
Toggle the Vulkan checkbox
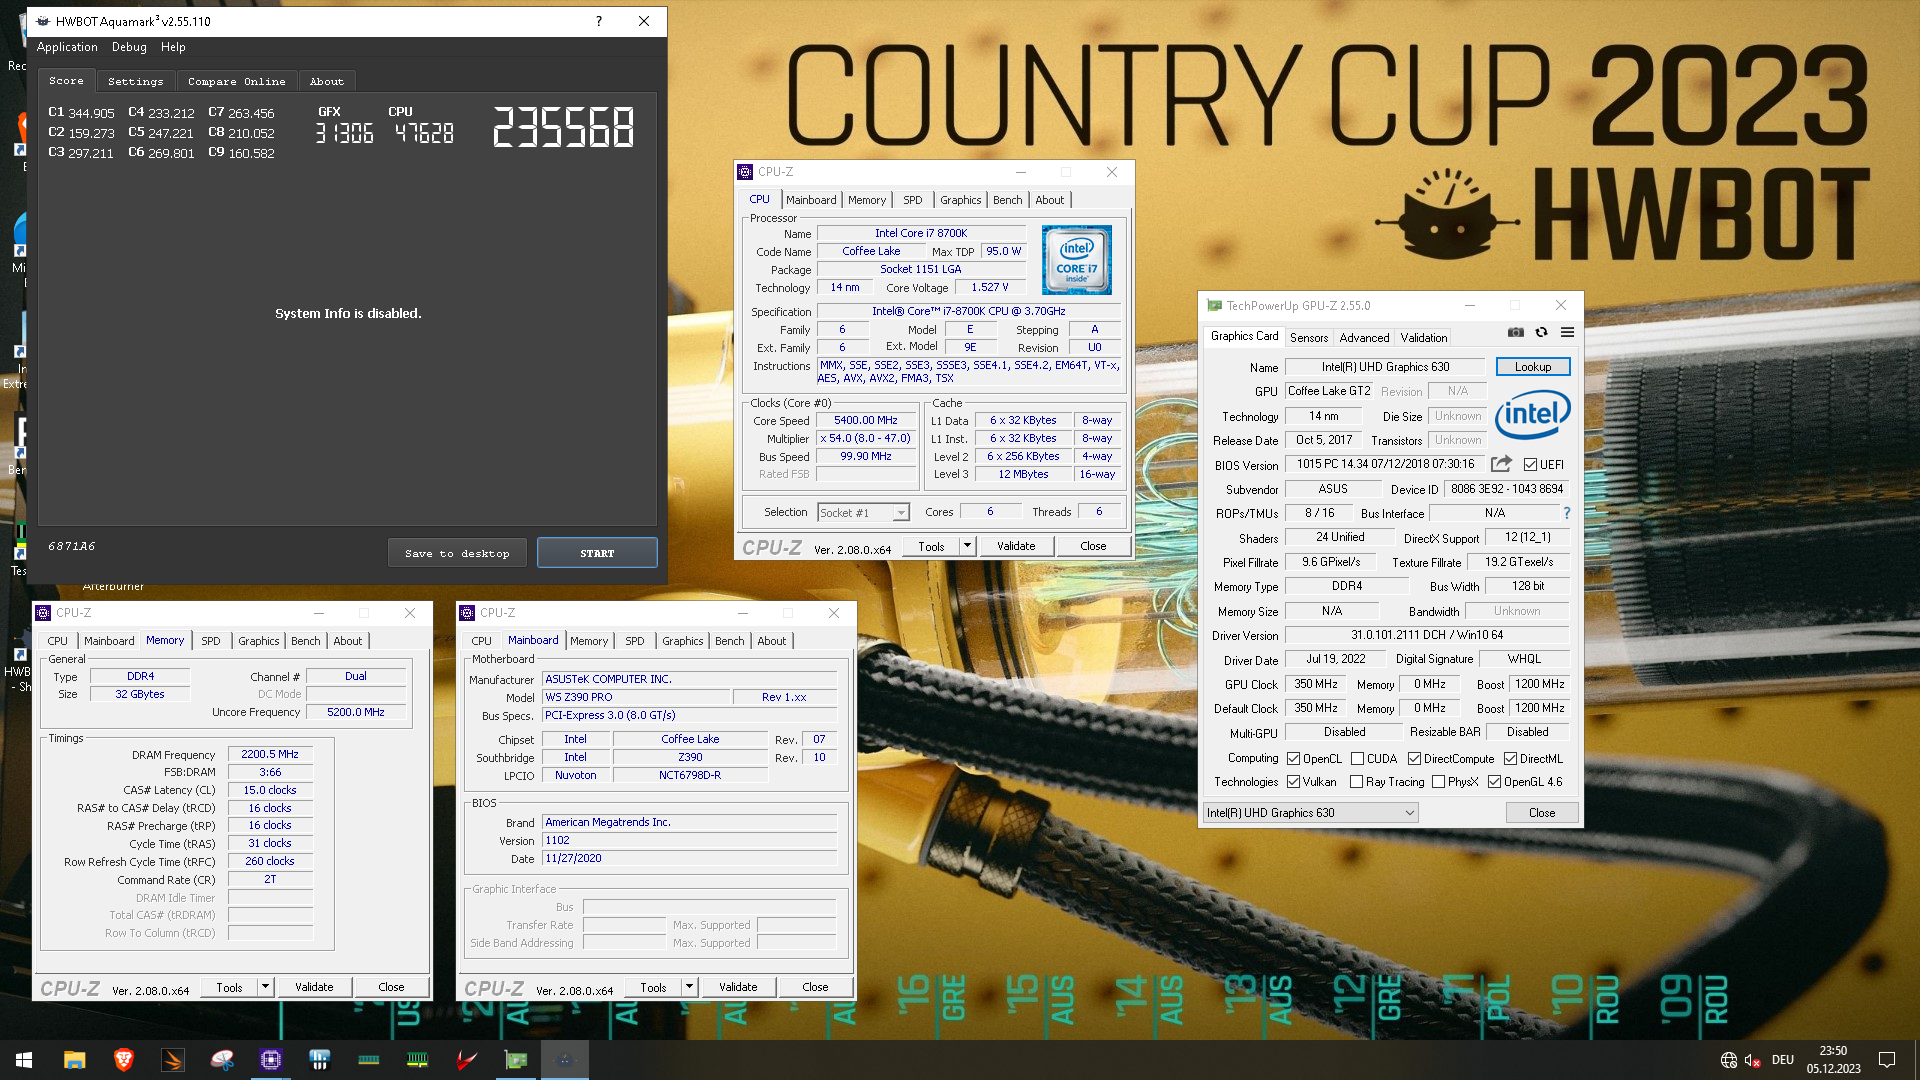click(x=1293, y=782)
